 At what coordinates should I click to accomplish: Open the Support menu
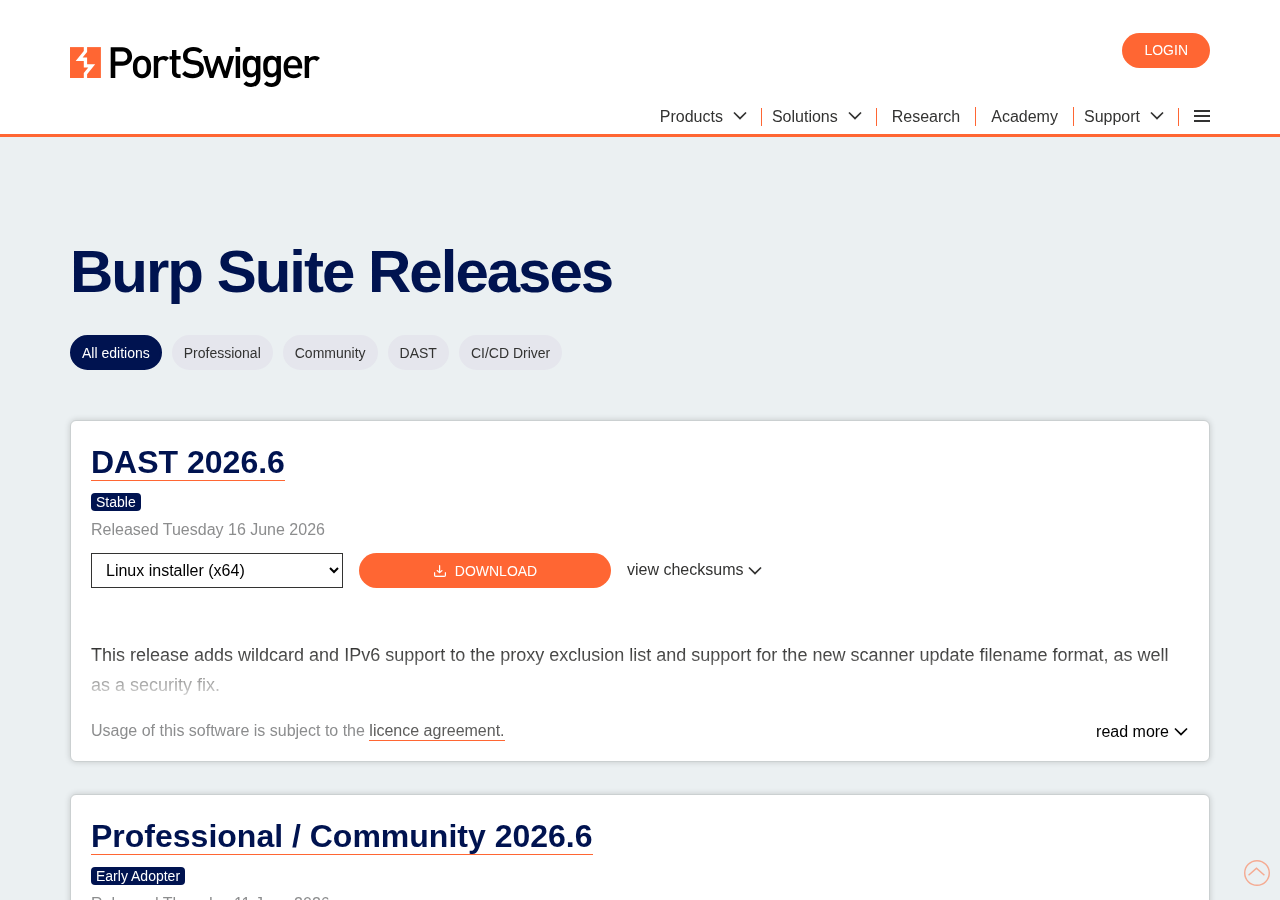(1112, 116)
